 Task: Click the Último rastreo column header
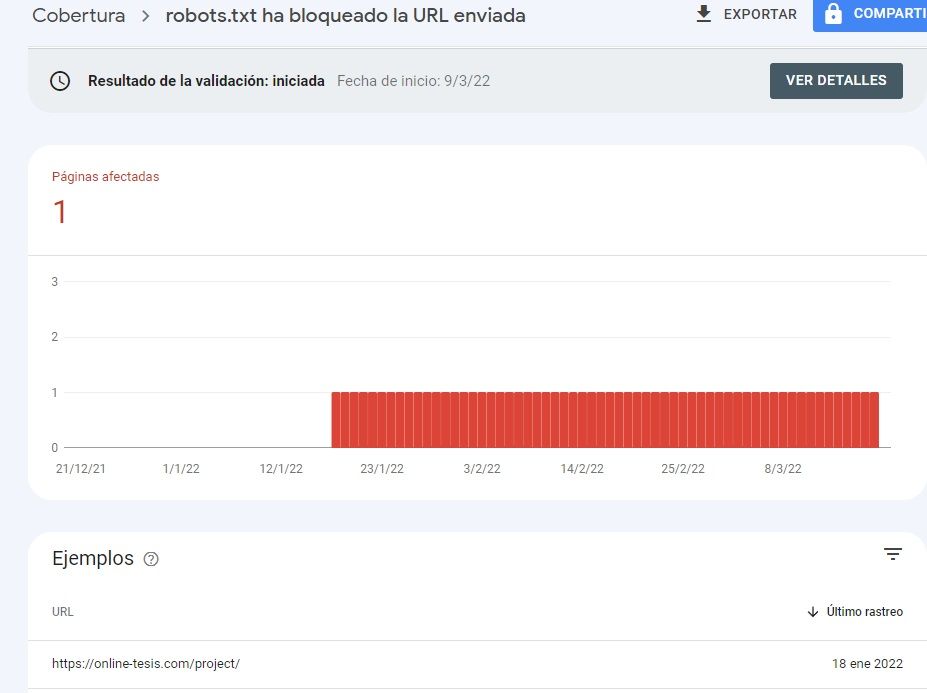pyautogui.click(x=864, y=612)
